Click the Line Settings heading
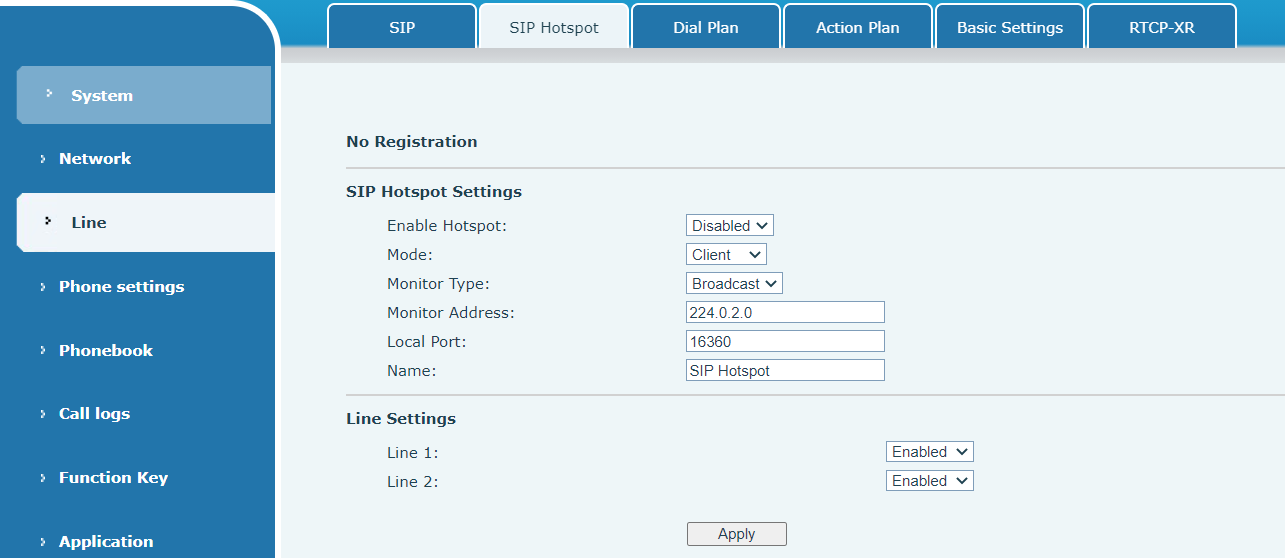 (x=401, y=419)
